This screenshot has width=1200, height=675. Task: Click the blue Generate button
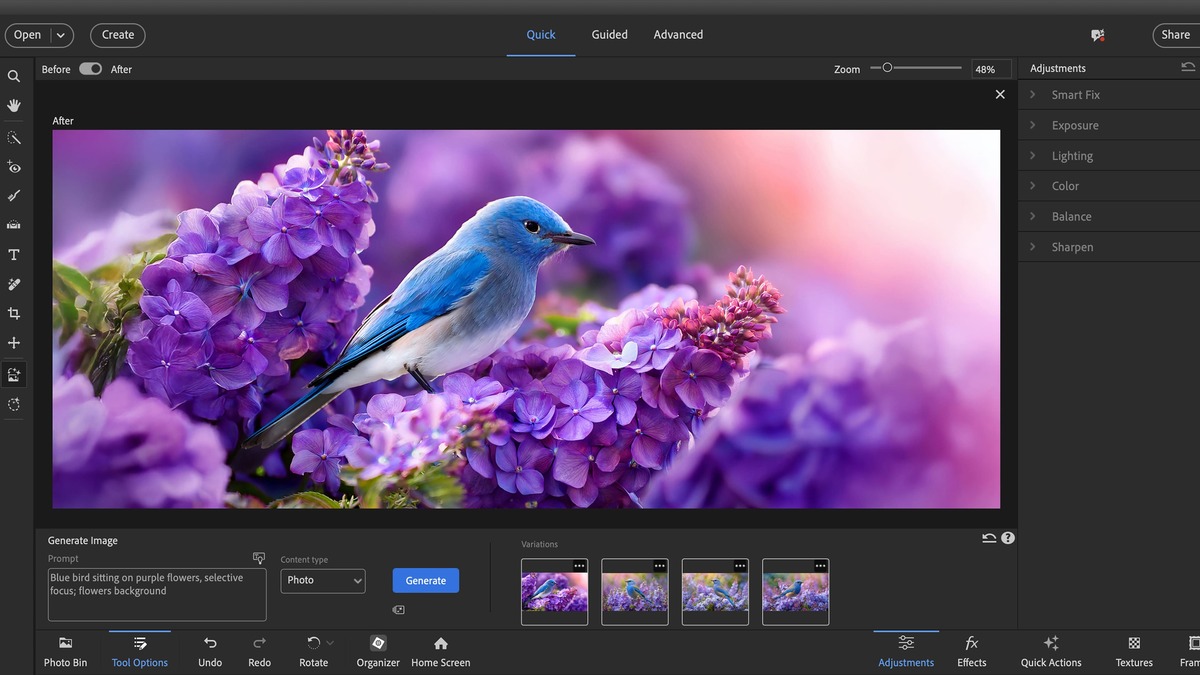pos(425,580)
